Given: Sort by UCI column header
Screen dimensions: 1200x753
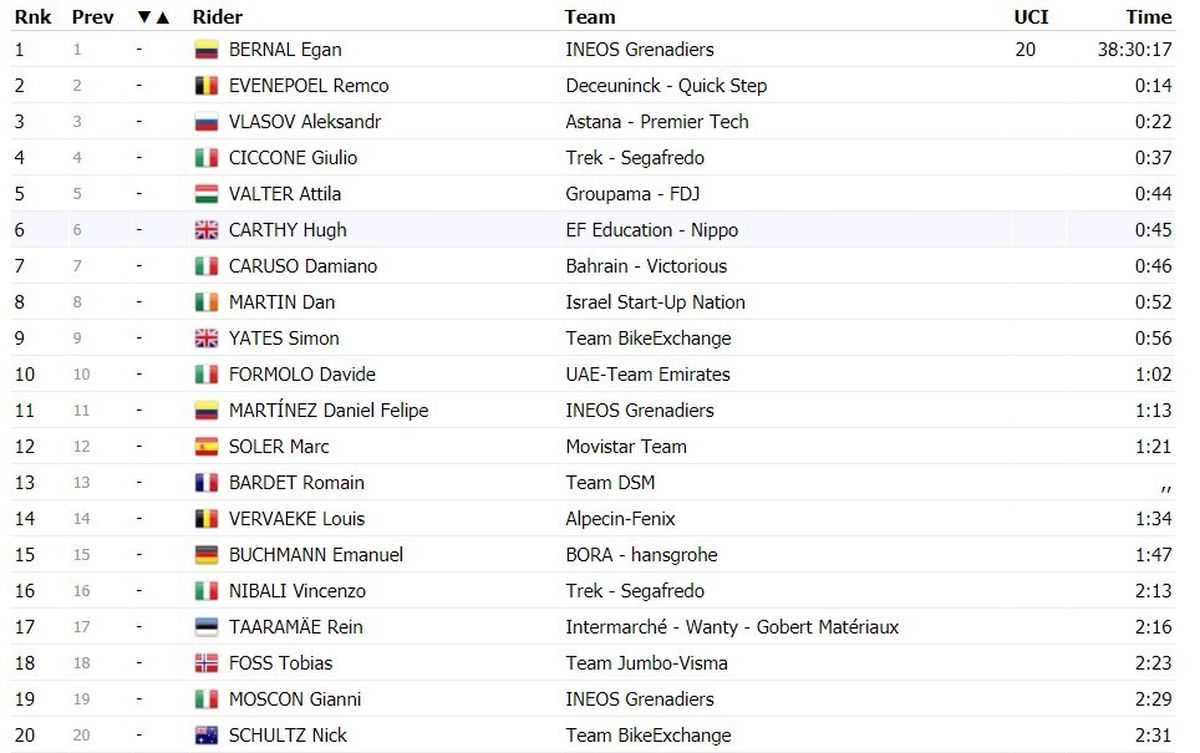Looking at the screenshot, I should click(x=1031, y=17).
